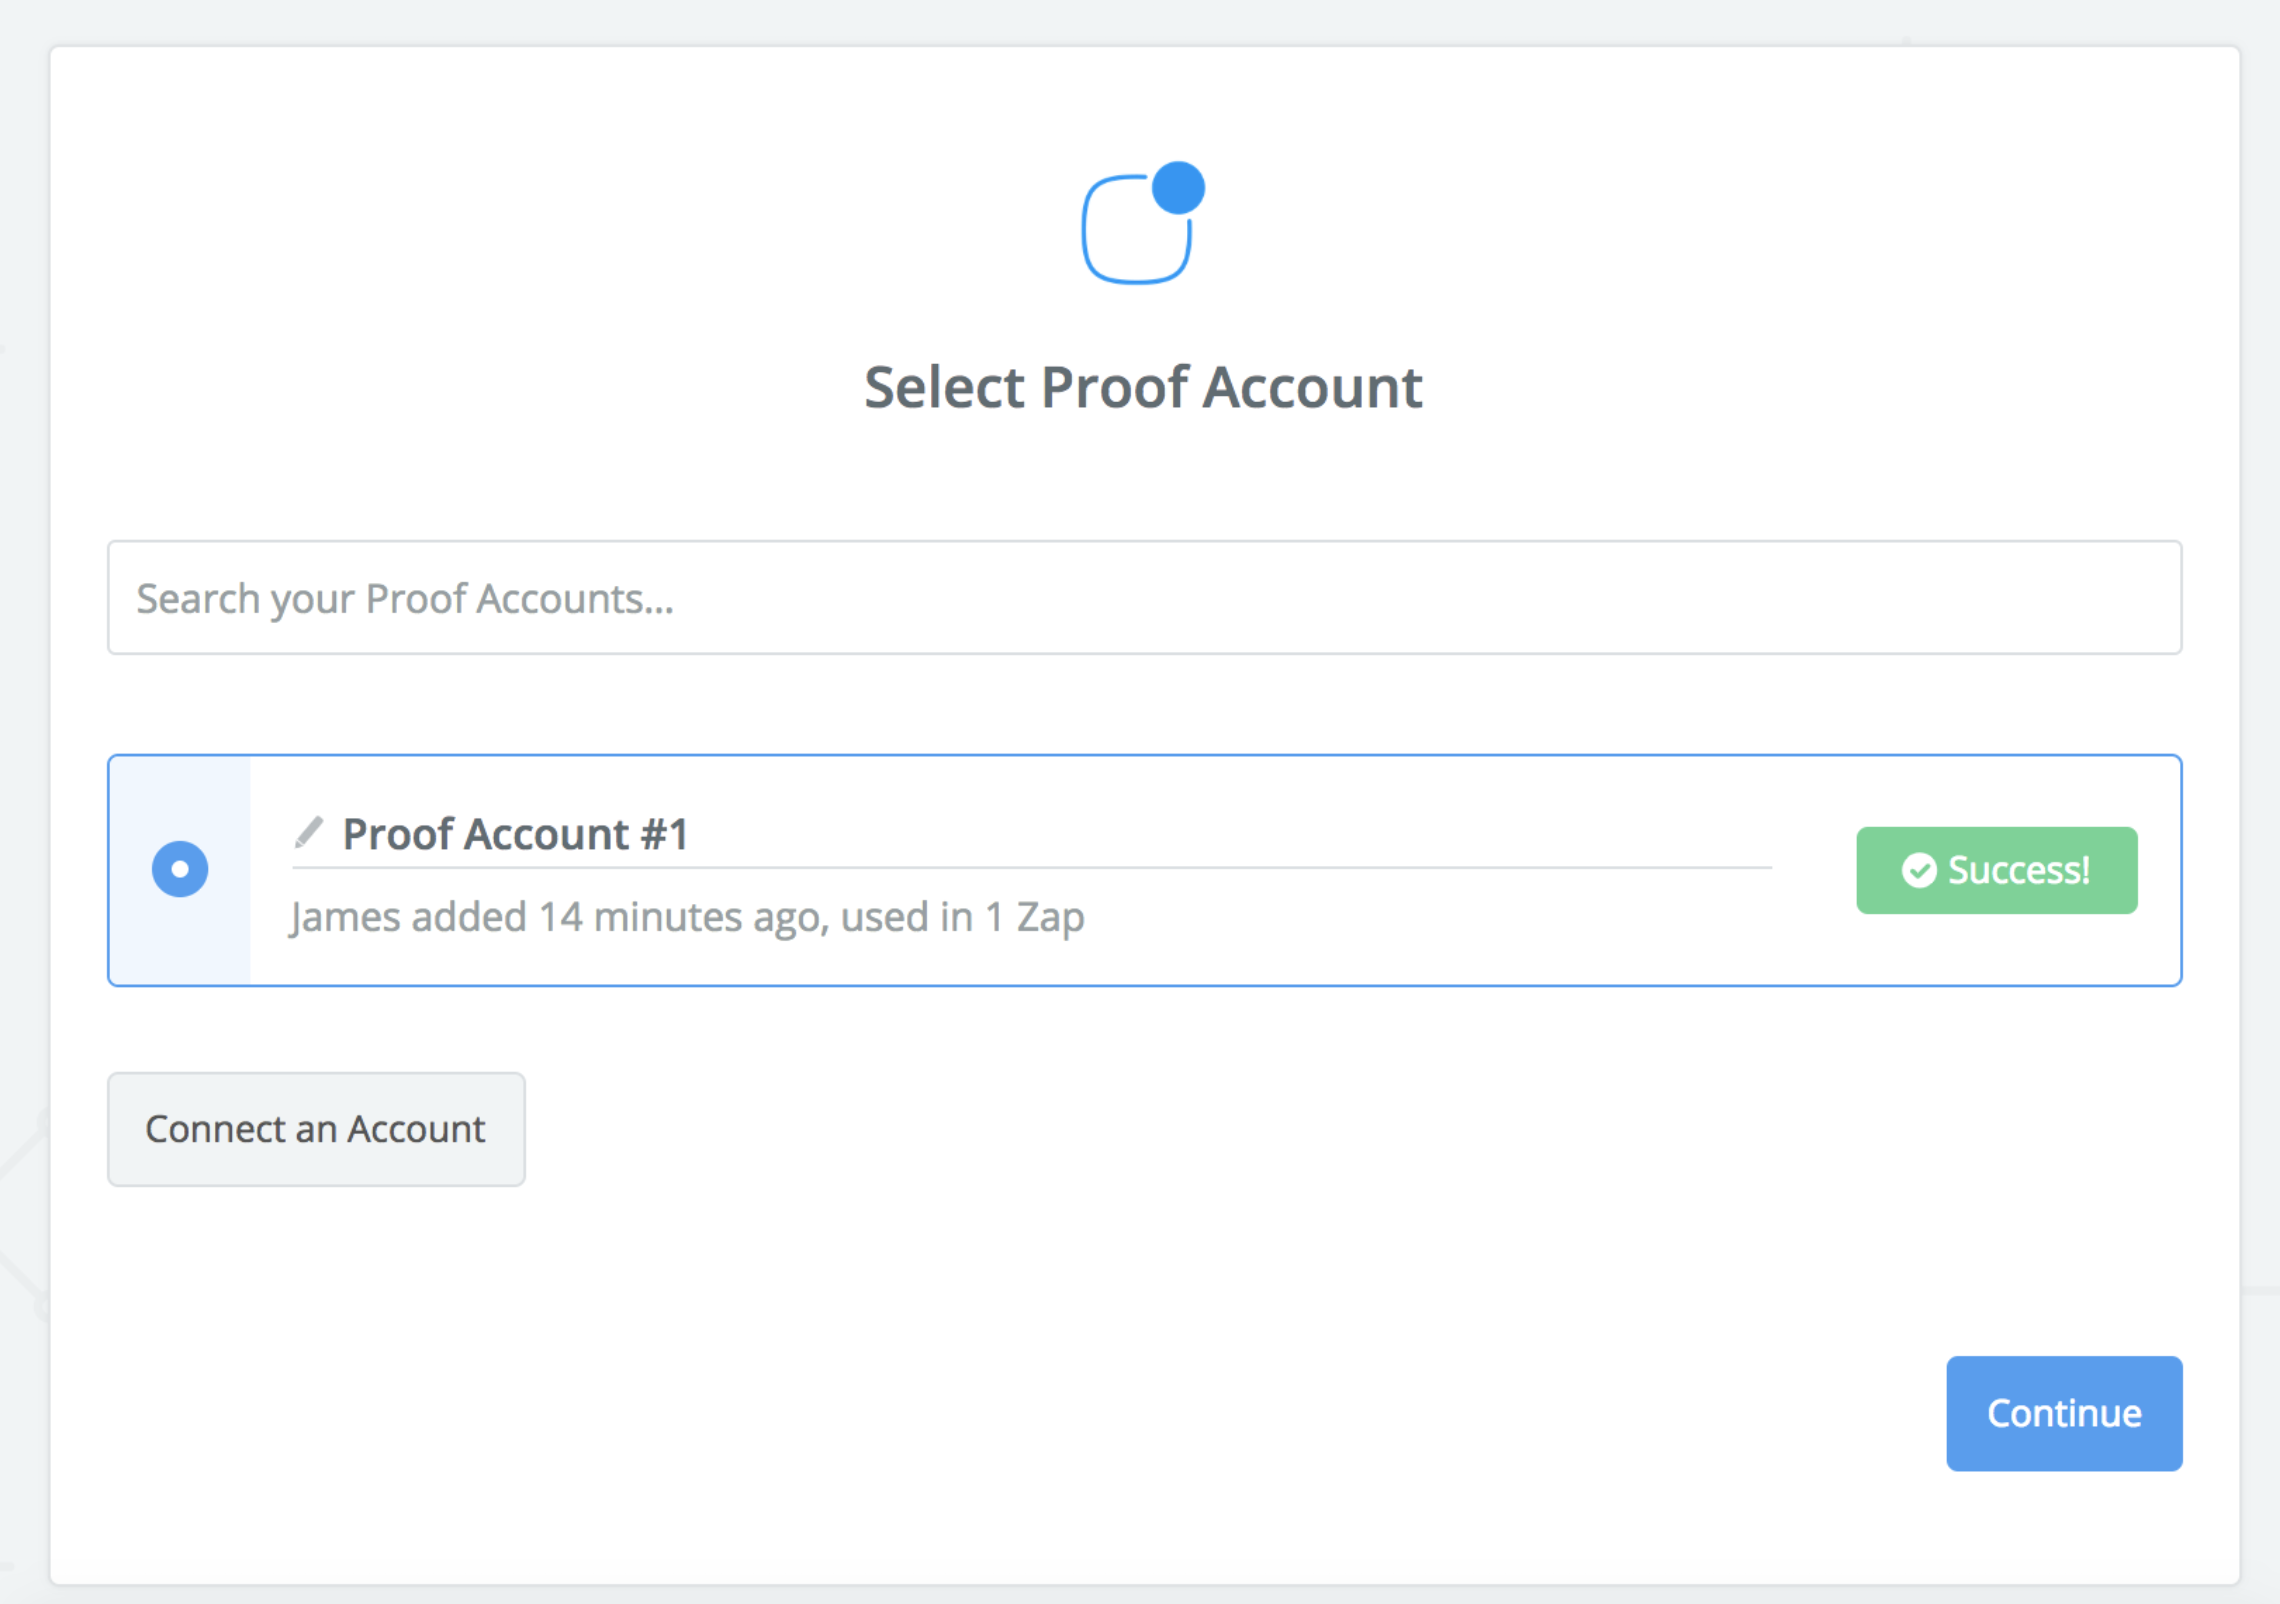Click the word "Success!" in the badge
Image resolution: width=2280 pixels, height=1604 pixels.
(x=2018, y=870)
